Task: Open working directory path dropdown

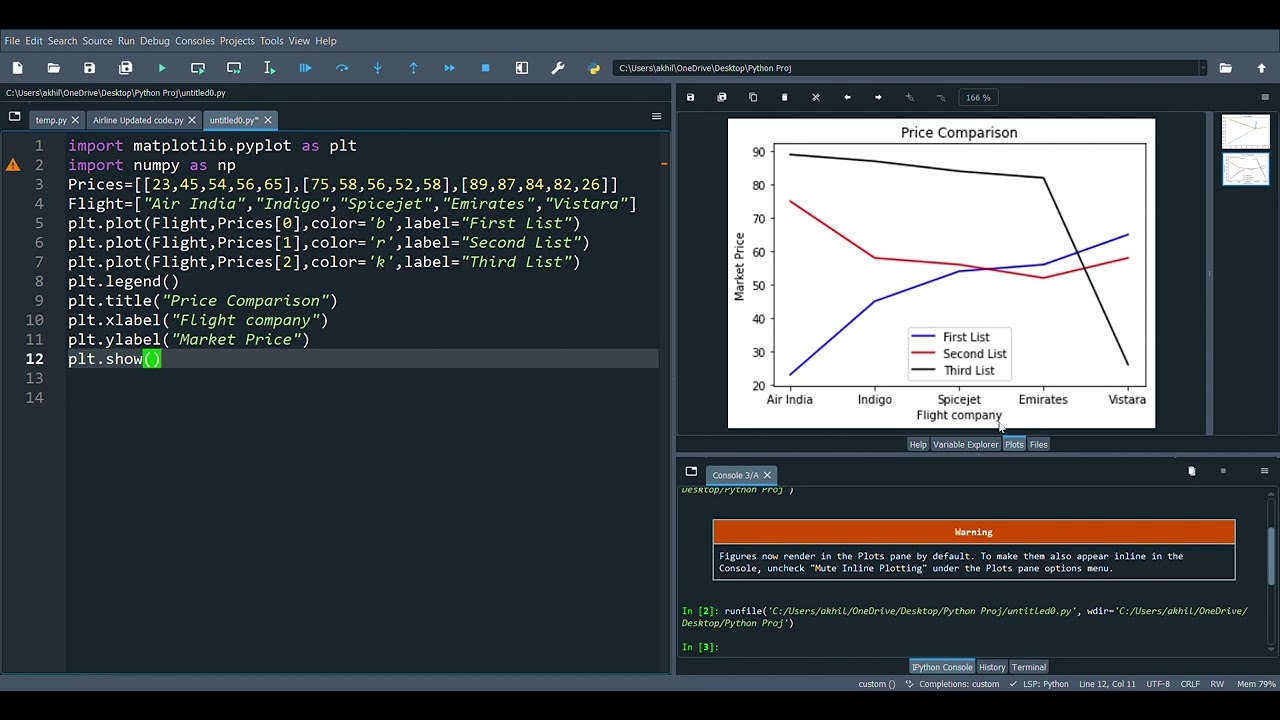Action: pyautogui.click(x=1202, y=68)
